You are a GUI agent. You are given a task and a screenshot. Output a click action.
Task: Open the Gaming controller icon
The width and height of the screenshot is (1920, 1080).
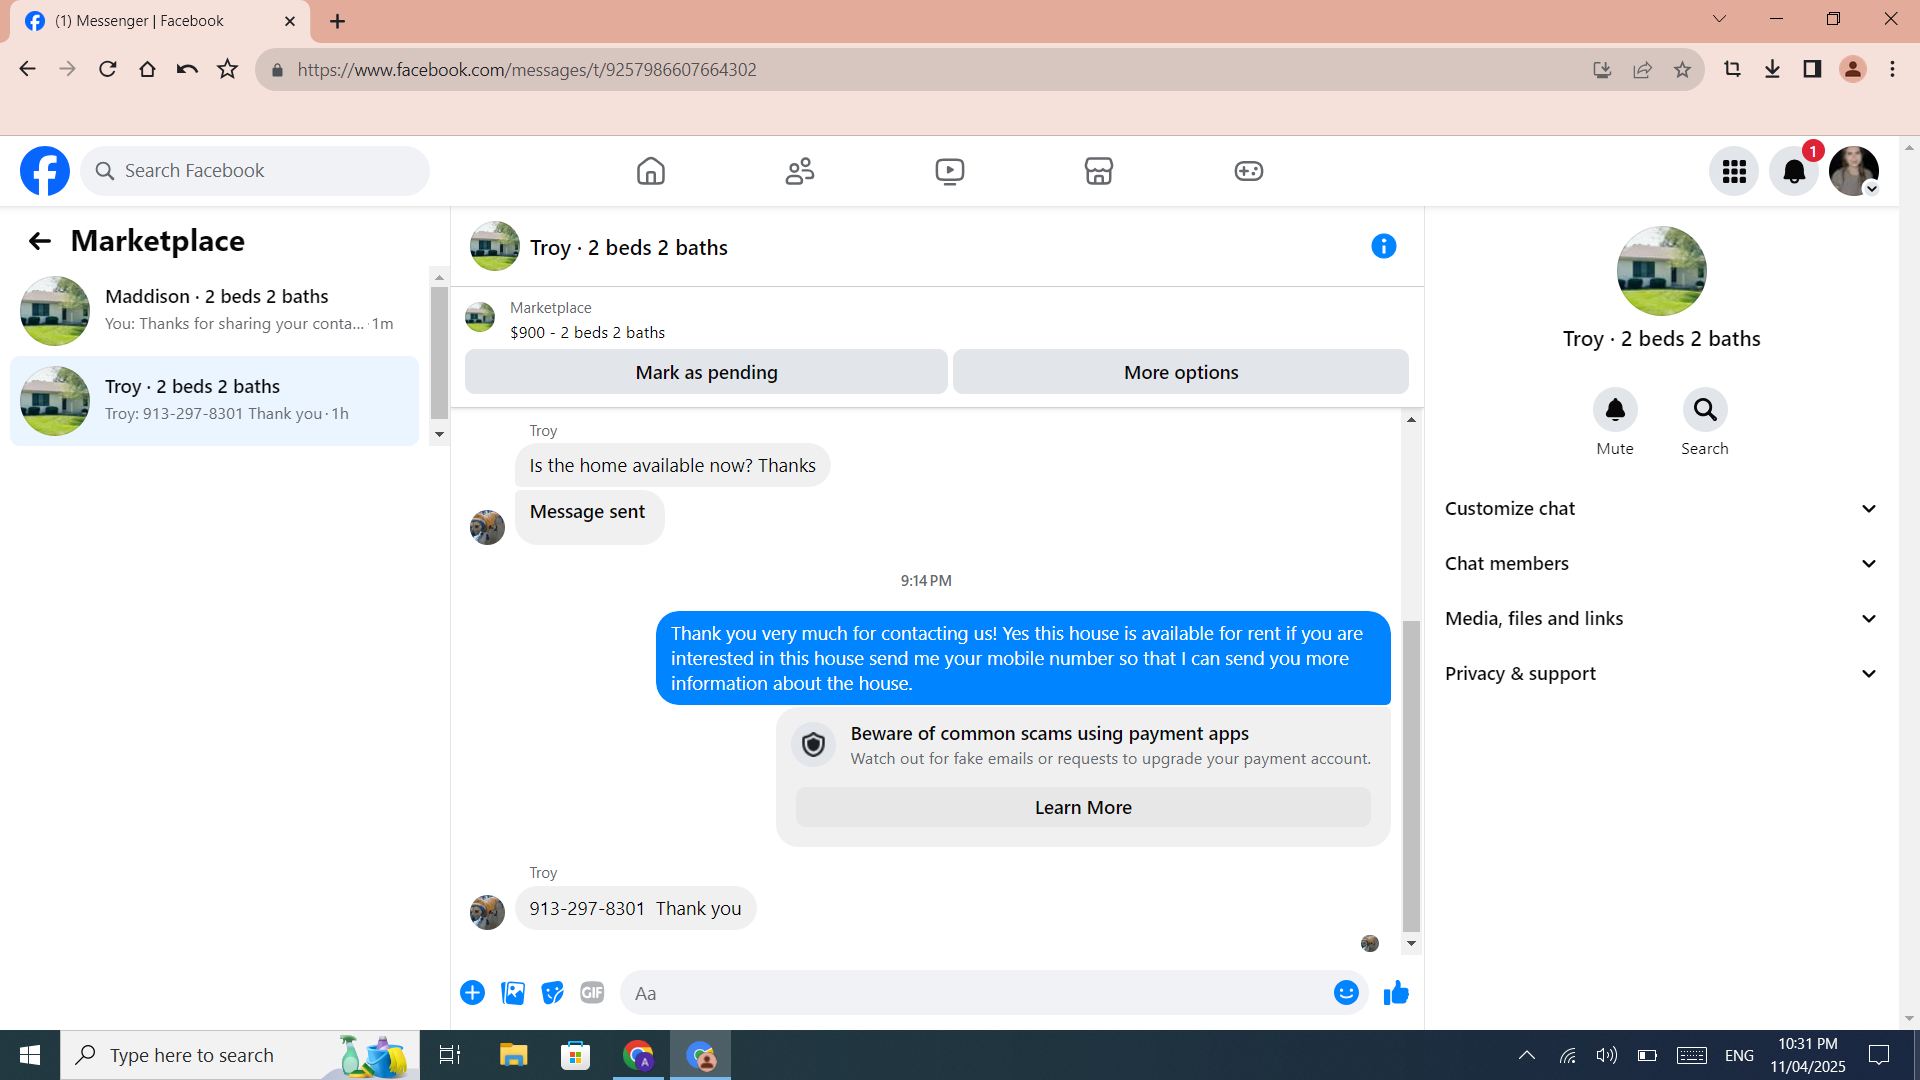click(x=1249, y=171)
